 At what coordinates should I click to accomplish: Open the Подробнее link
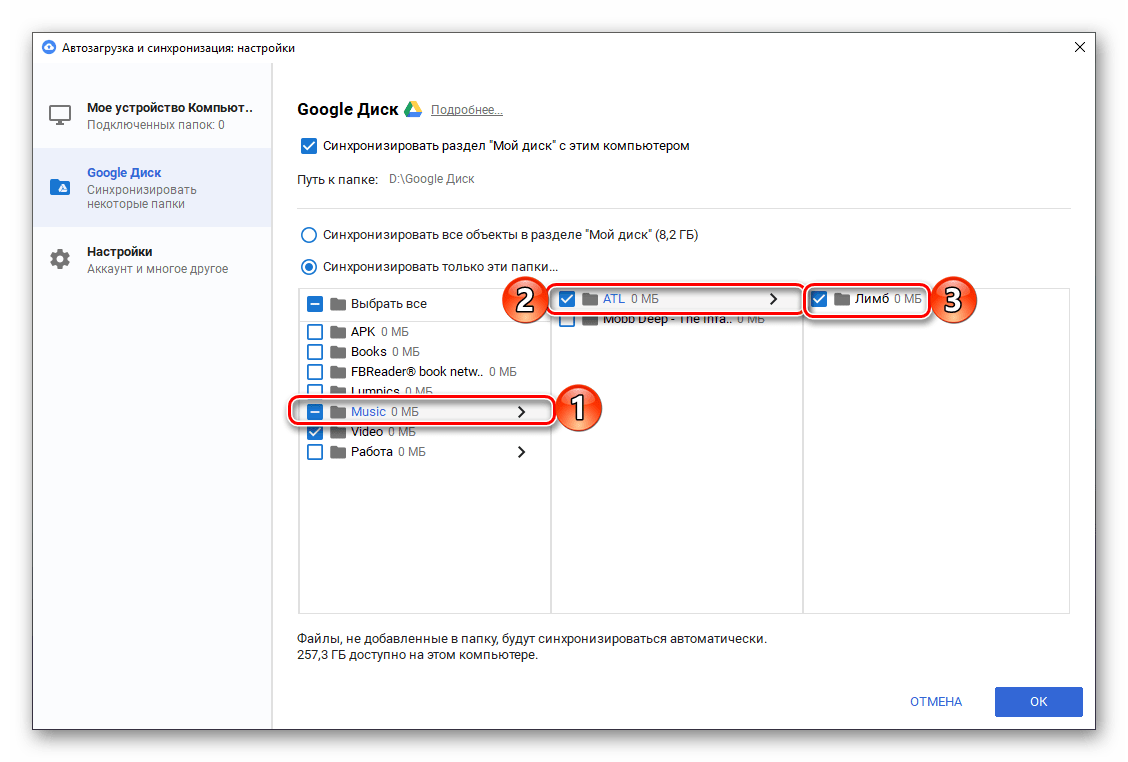(x=466, y=110)
